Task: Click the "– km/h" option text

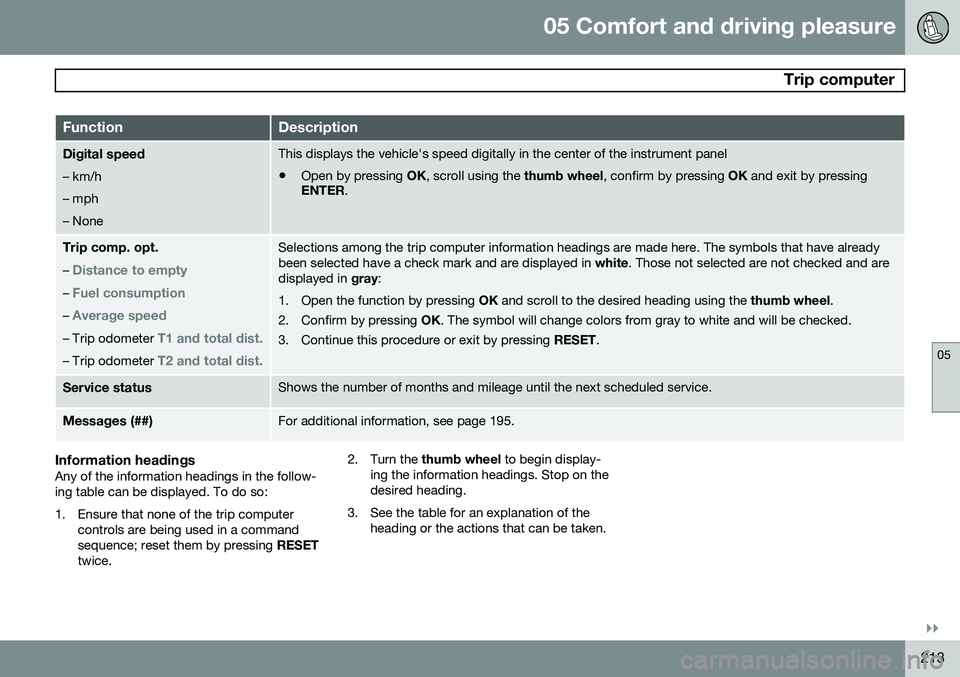Action: click(82, 177)
